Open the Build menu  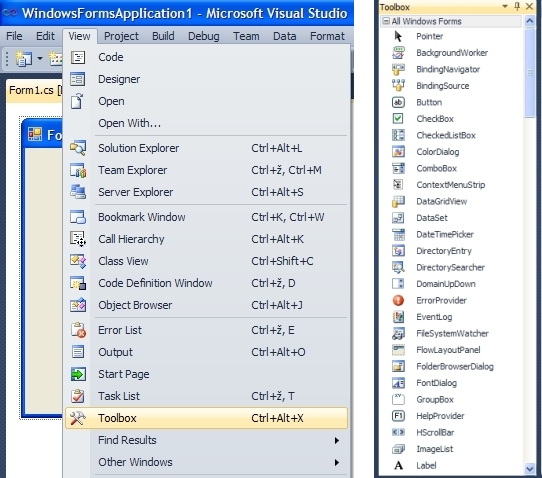click(163, 36)
